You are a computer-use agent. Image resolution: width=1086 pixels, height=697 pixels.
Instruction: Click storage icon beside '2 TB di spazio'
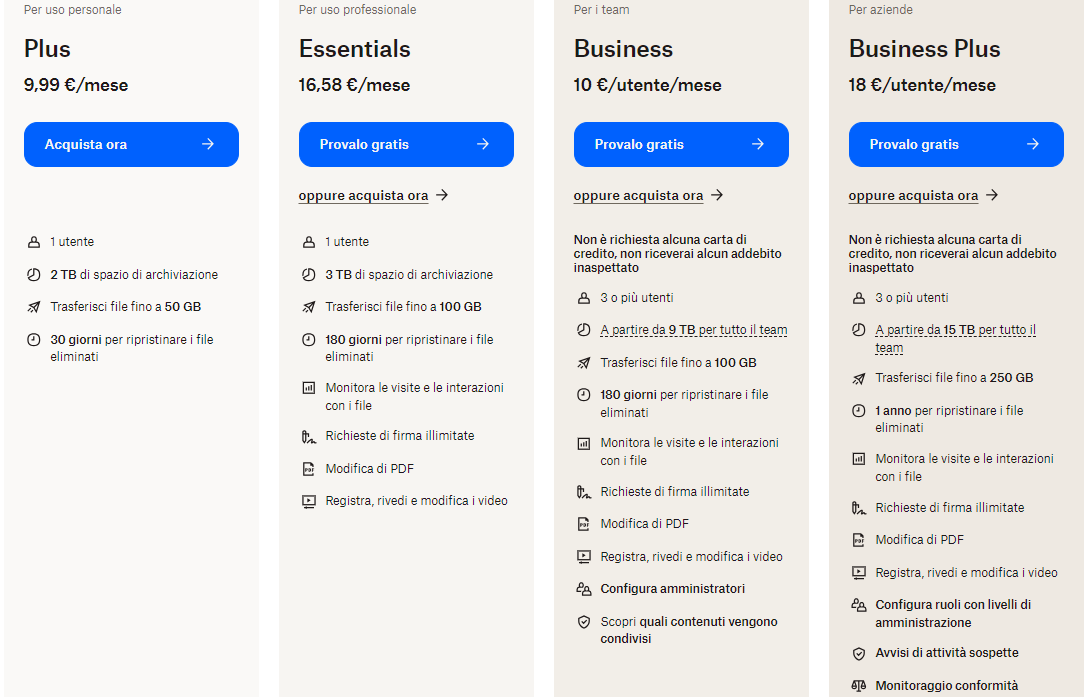point(33,274)
